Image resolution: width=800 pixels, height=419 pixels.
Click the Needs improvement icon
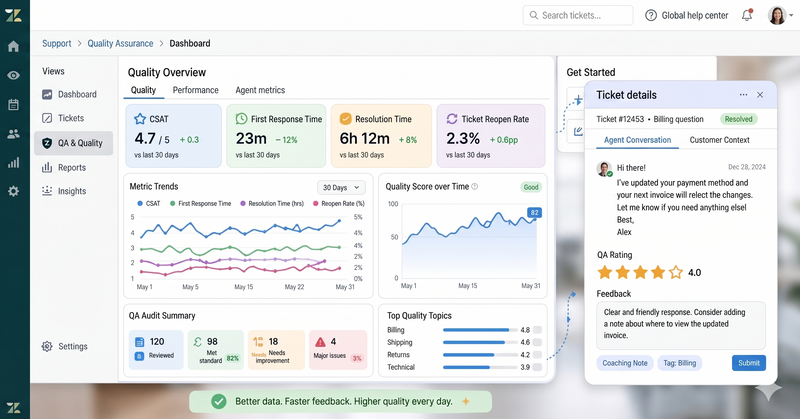tap(259, 341)
